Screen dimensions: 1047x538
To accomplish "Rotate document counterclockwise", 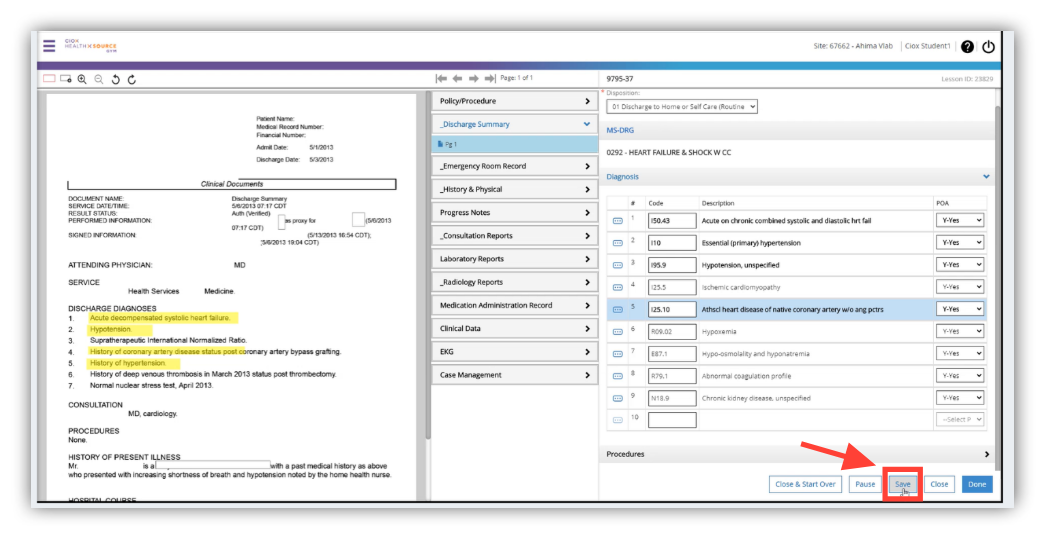I will [x=115, y=78].
